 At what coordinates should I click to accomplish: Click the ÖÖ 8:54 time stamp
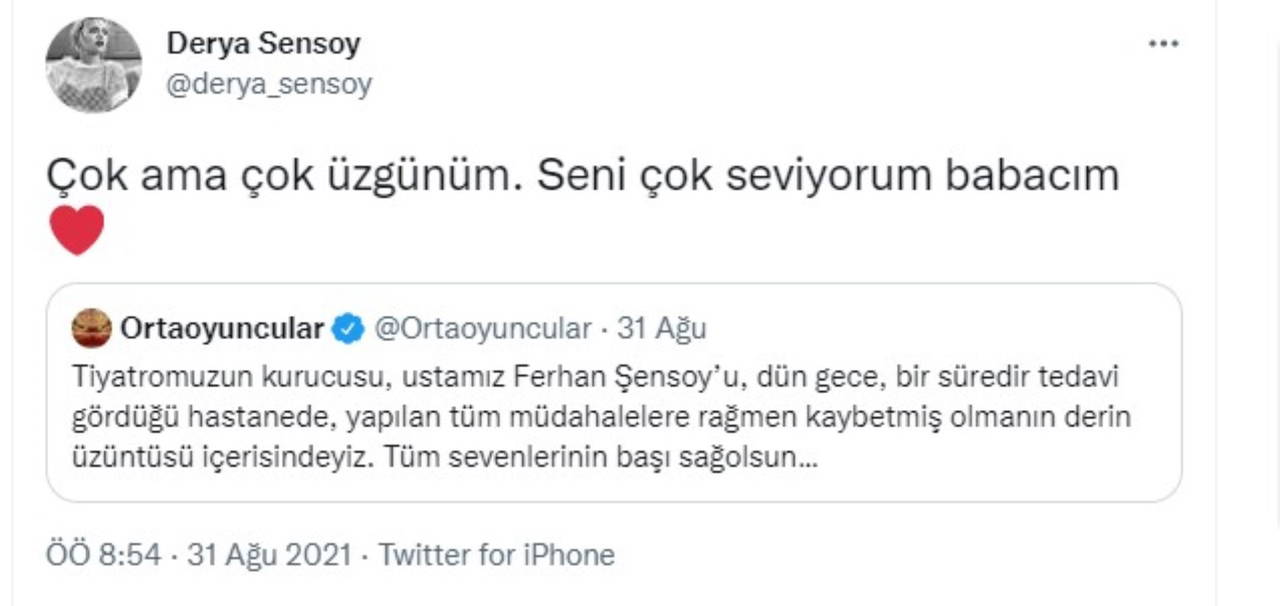103,554
